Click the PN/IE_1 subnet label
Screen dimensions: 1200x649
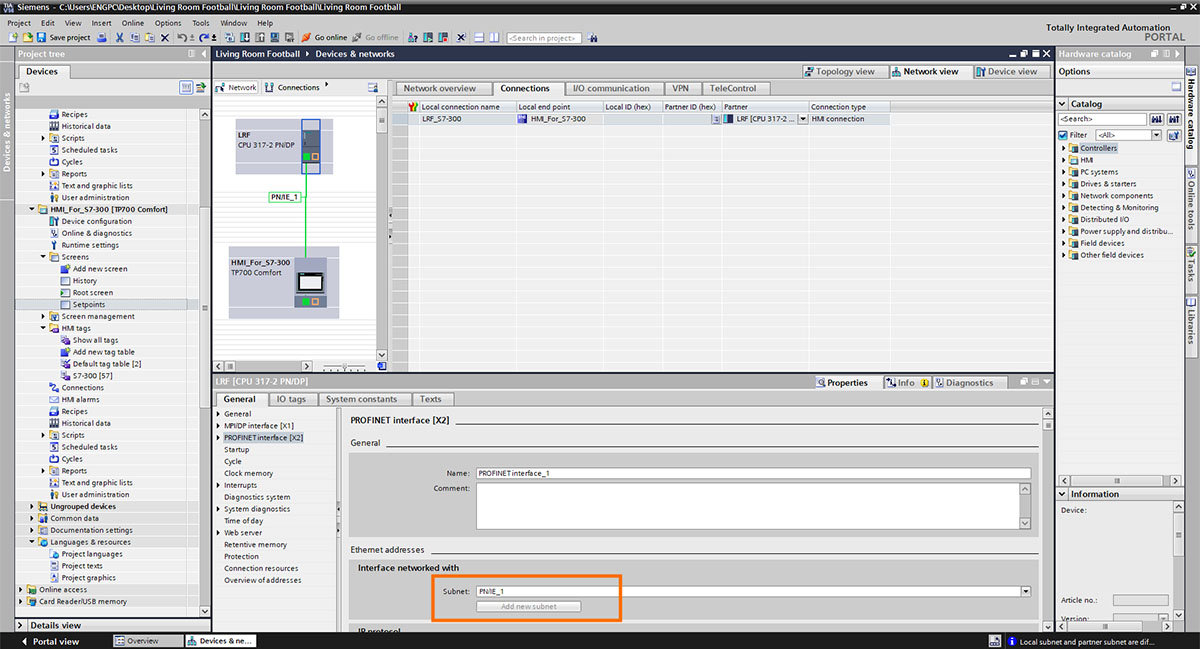pyautogui.click(x=285, y=197)
